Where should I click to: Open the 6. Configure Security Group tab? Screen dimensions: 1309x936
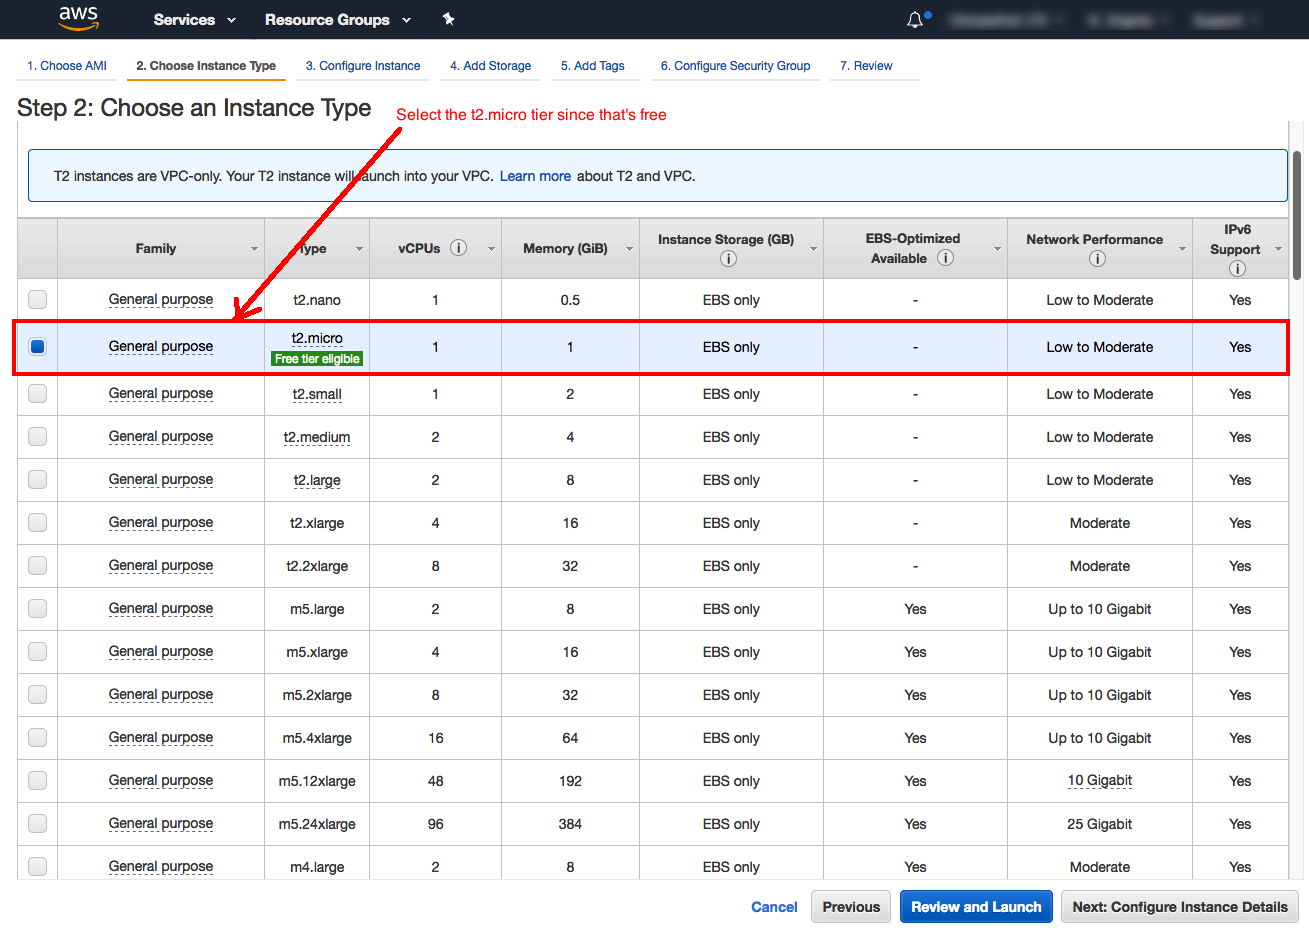[735, 65]
